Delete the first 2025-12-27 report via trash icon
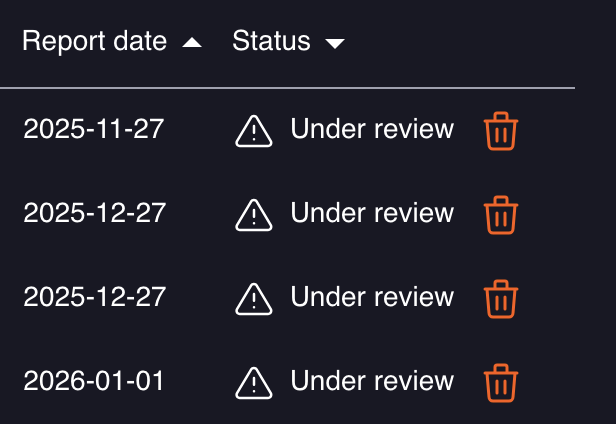The width and height of the screenshot is (616, 424). [500, 215]
